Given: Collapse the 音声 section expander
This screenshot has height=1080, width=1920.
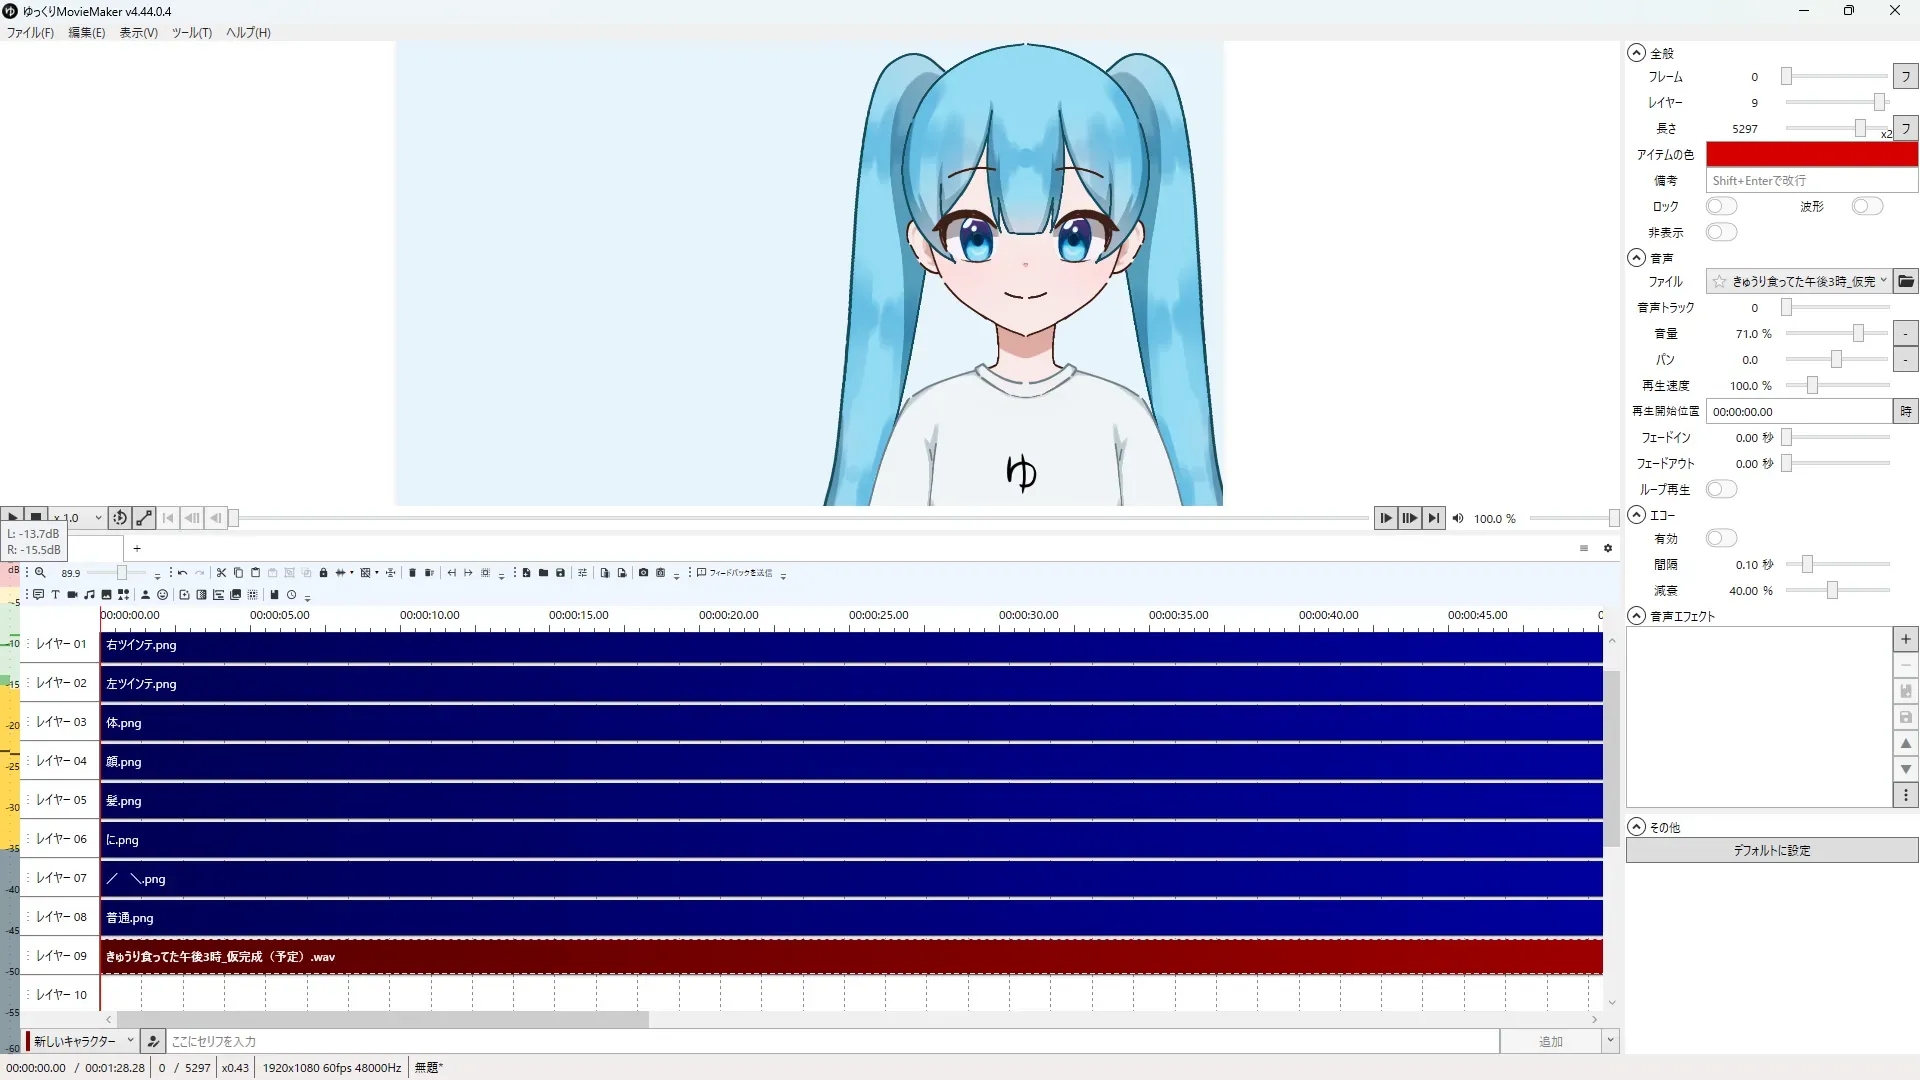Looking at the screenshot, I should pos(1636,258).
